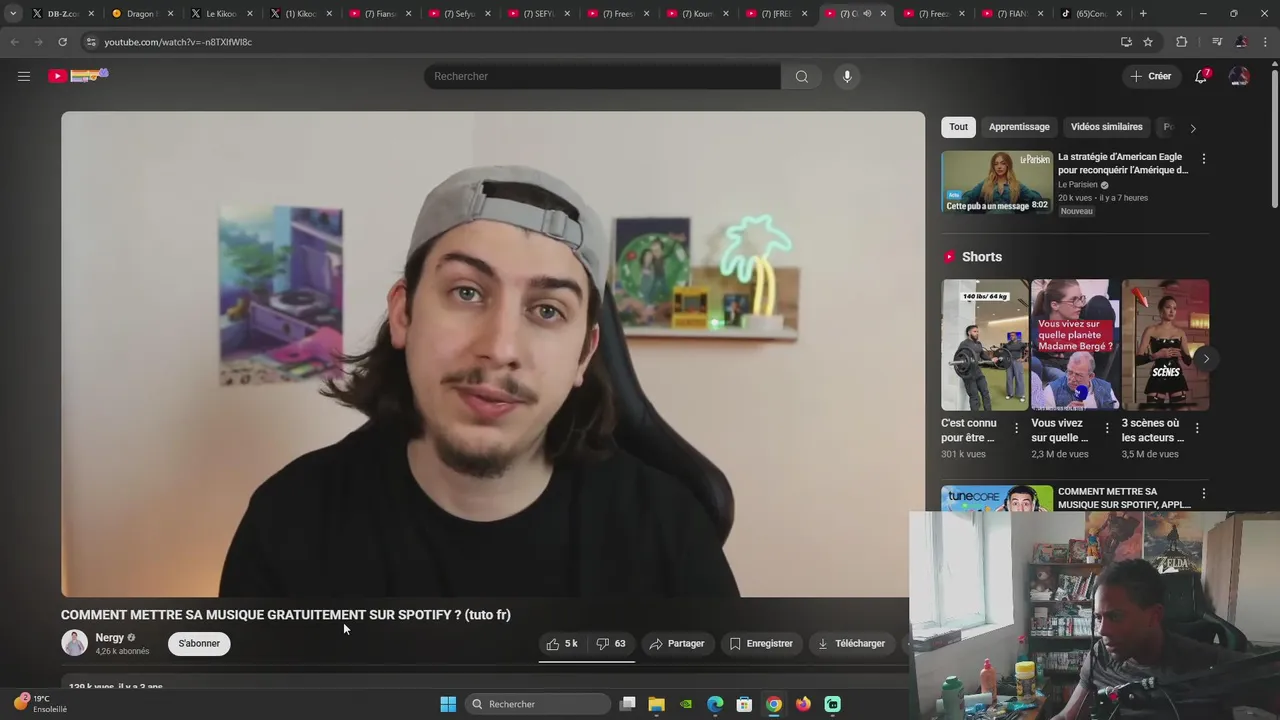This screenshot has height=720, width=1280.
Task: Start voice search with the microphone icon
Action: [x=847, y=76]
